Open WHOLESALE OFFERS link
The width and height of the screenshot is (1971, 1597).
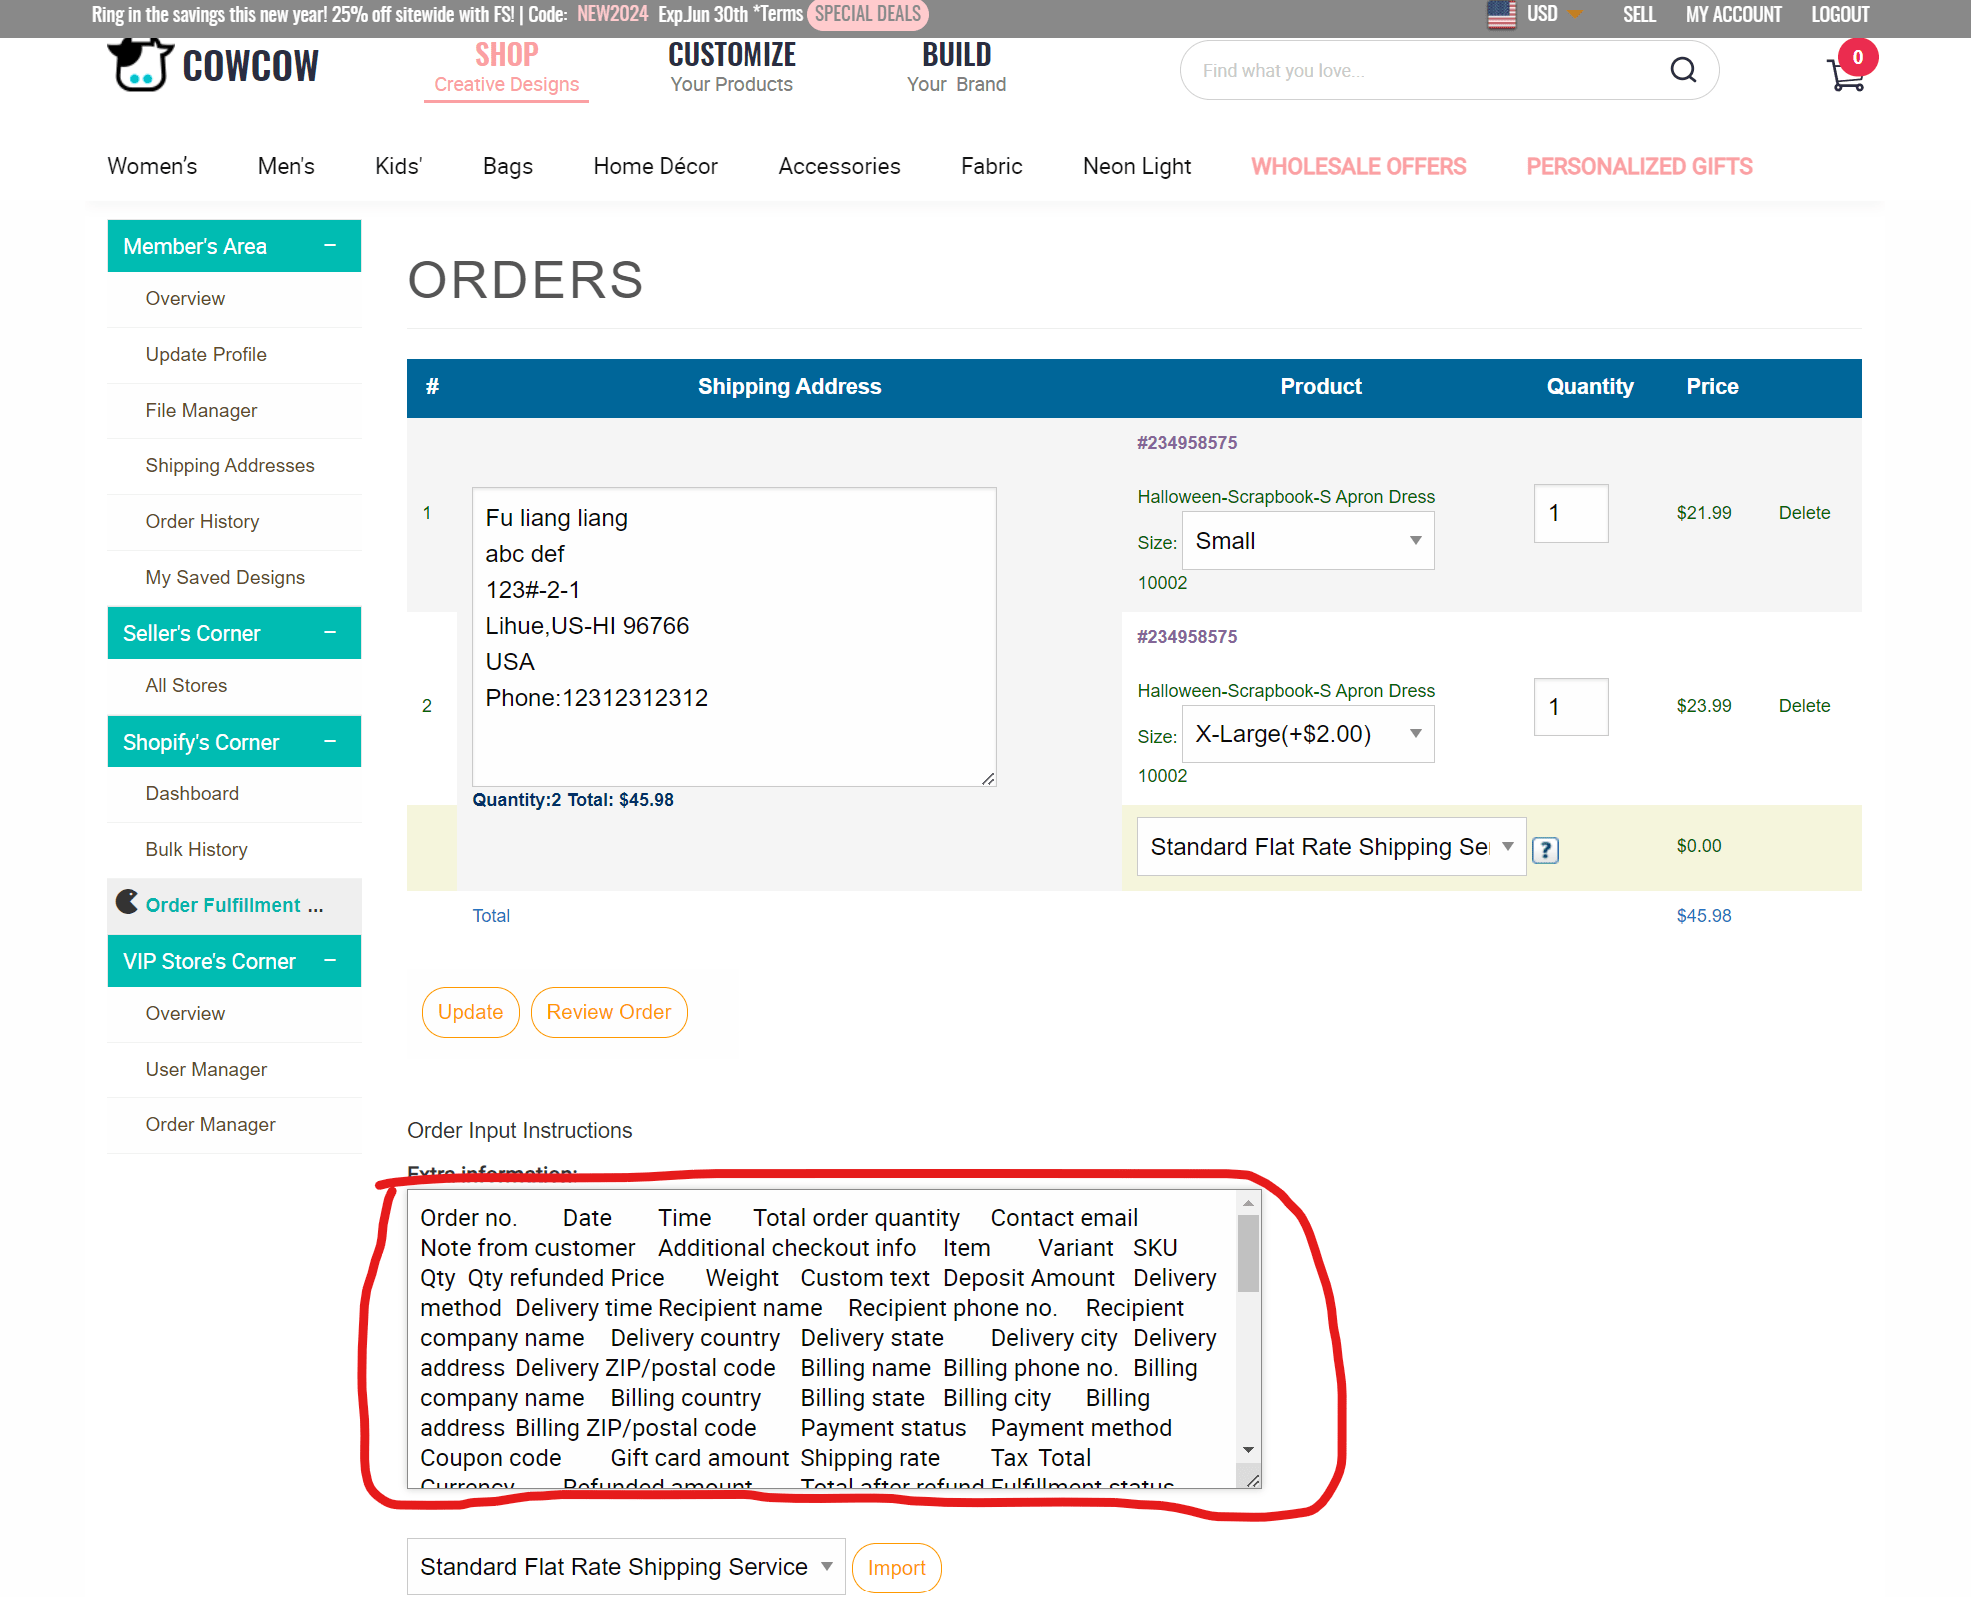pos(1359,167)
